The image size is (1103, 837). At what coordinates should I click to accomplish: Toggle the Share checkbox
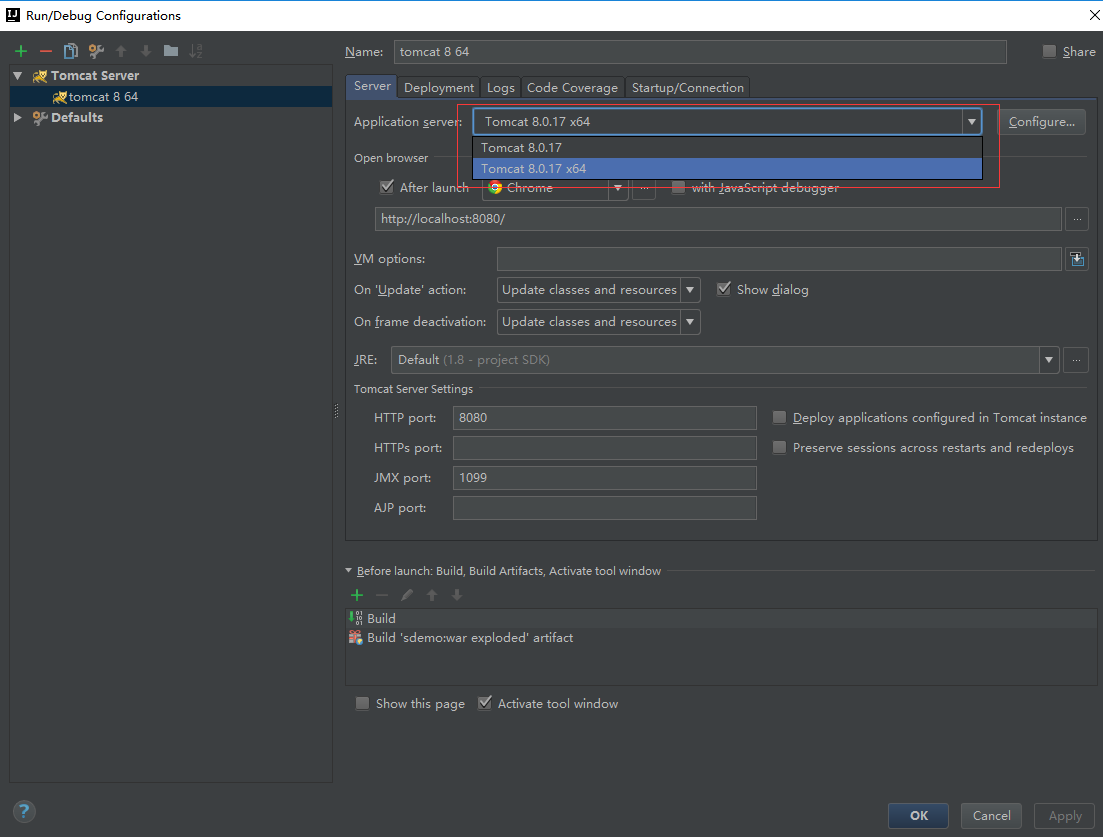click(1050, 51)
